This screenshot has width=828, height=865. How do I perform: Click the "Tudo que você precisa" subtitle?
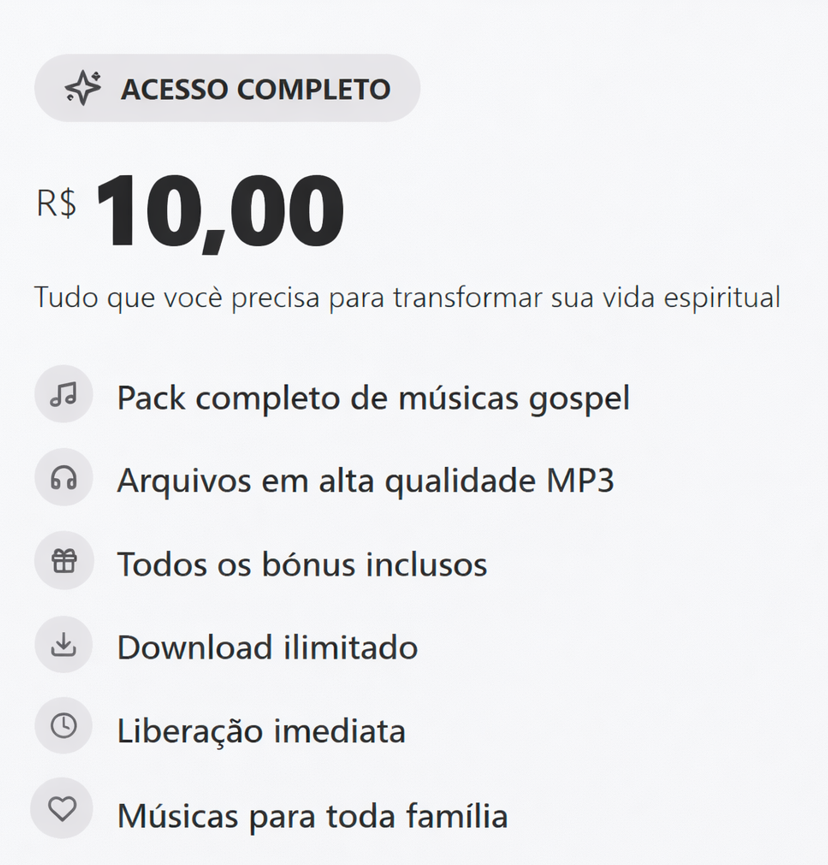click(407, 298)
